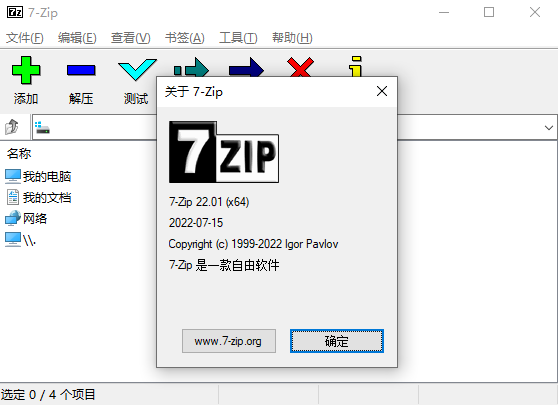Open the 文件(F) menu
558x405 pixels.
click(x=25, y=37)
